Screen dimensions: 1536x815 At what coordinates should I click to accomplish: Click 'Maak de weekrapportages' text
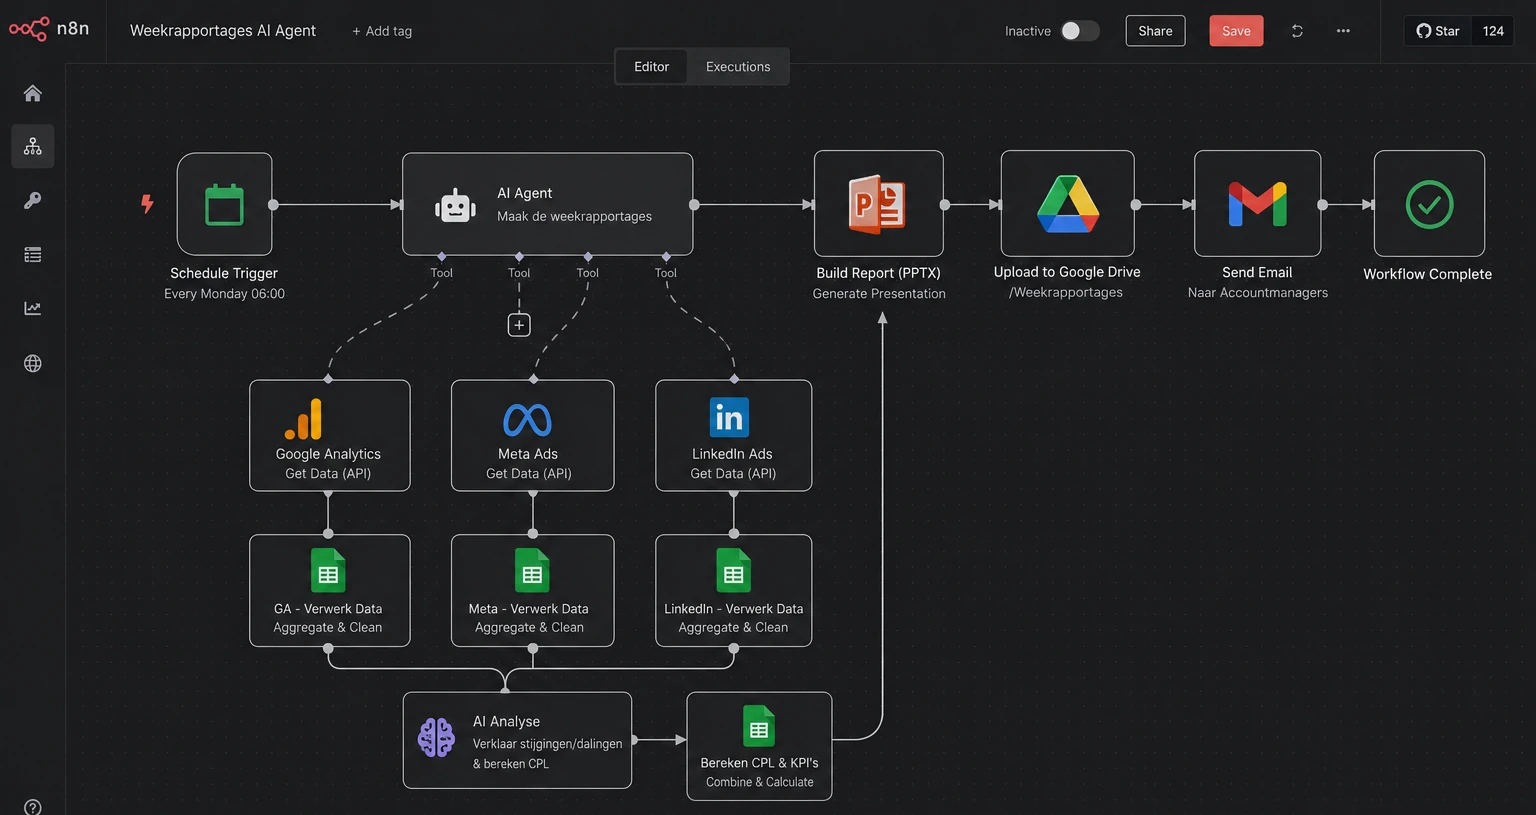[x=574, y=216]
